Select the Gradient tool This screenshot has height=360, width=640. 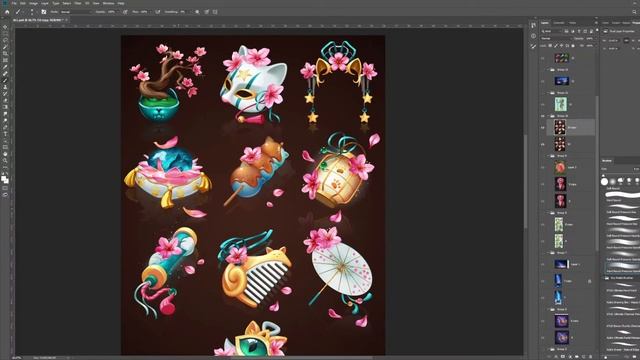tap(5, 107)
